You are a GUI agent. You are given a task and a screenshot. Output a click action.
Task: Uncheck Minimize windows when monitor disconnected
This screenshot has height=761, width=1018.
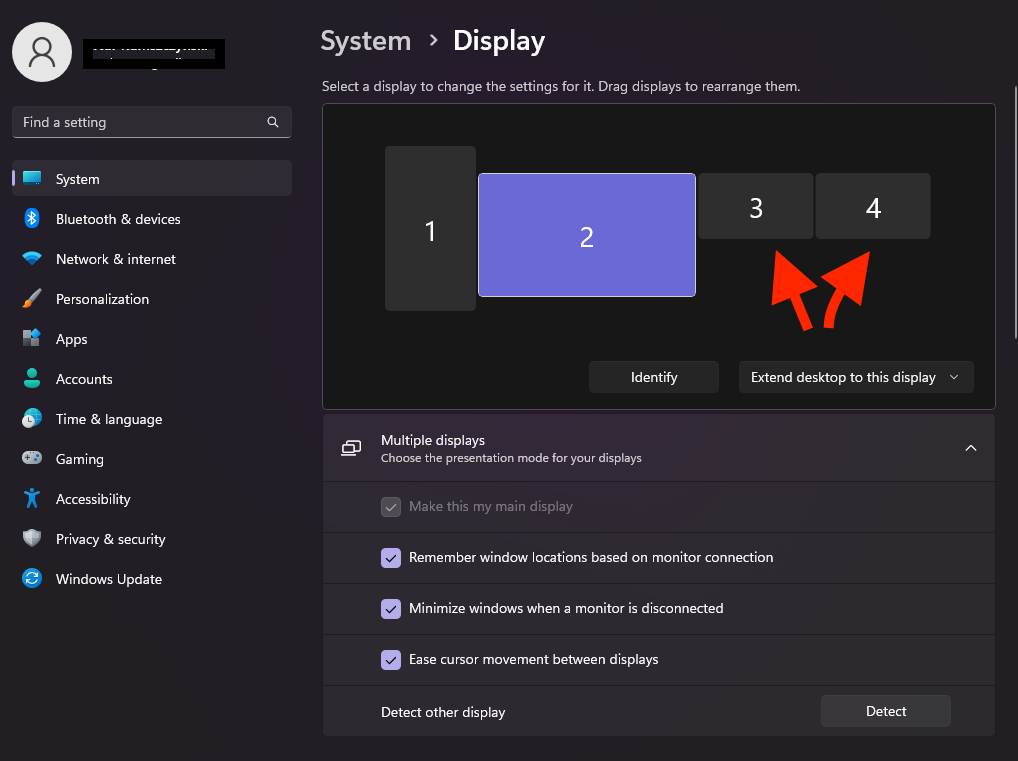[391, 608]
